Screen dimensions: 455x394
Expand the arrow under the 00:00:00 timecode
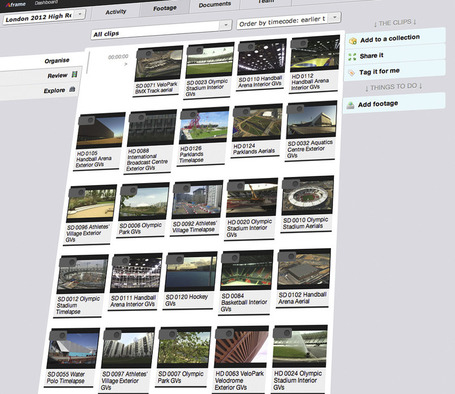[x=125, y=64]
